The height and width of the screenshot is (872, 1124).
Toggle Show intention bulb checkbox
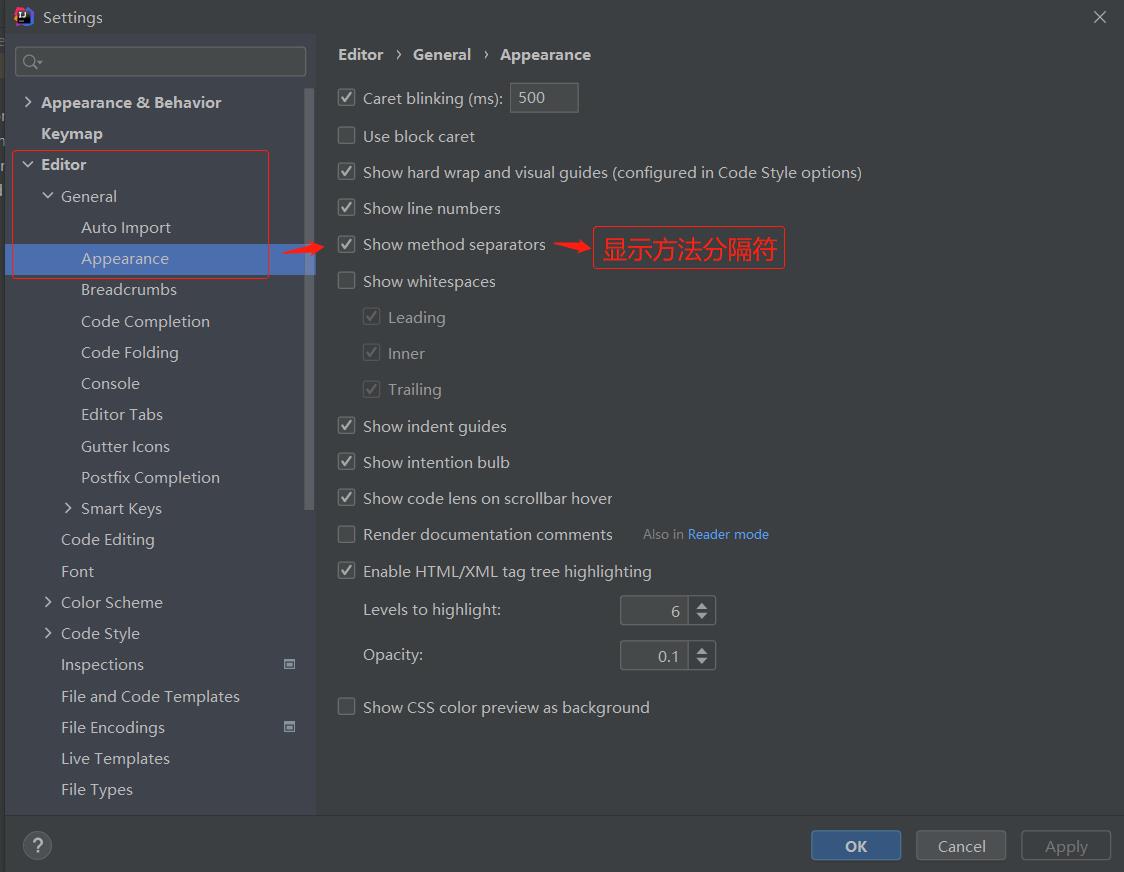pos(346,461)
